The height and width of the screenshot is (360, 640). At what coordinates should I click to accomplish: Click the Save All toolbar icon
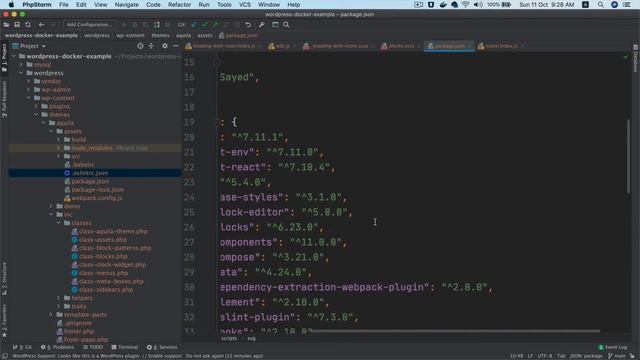point(17,25)
